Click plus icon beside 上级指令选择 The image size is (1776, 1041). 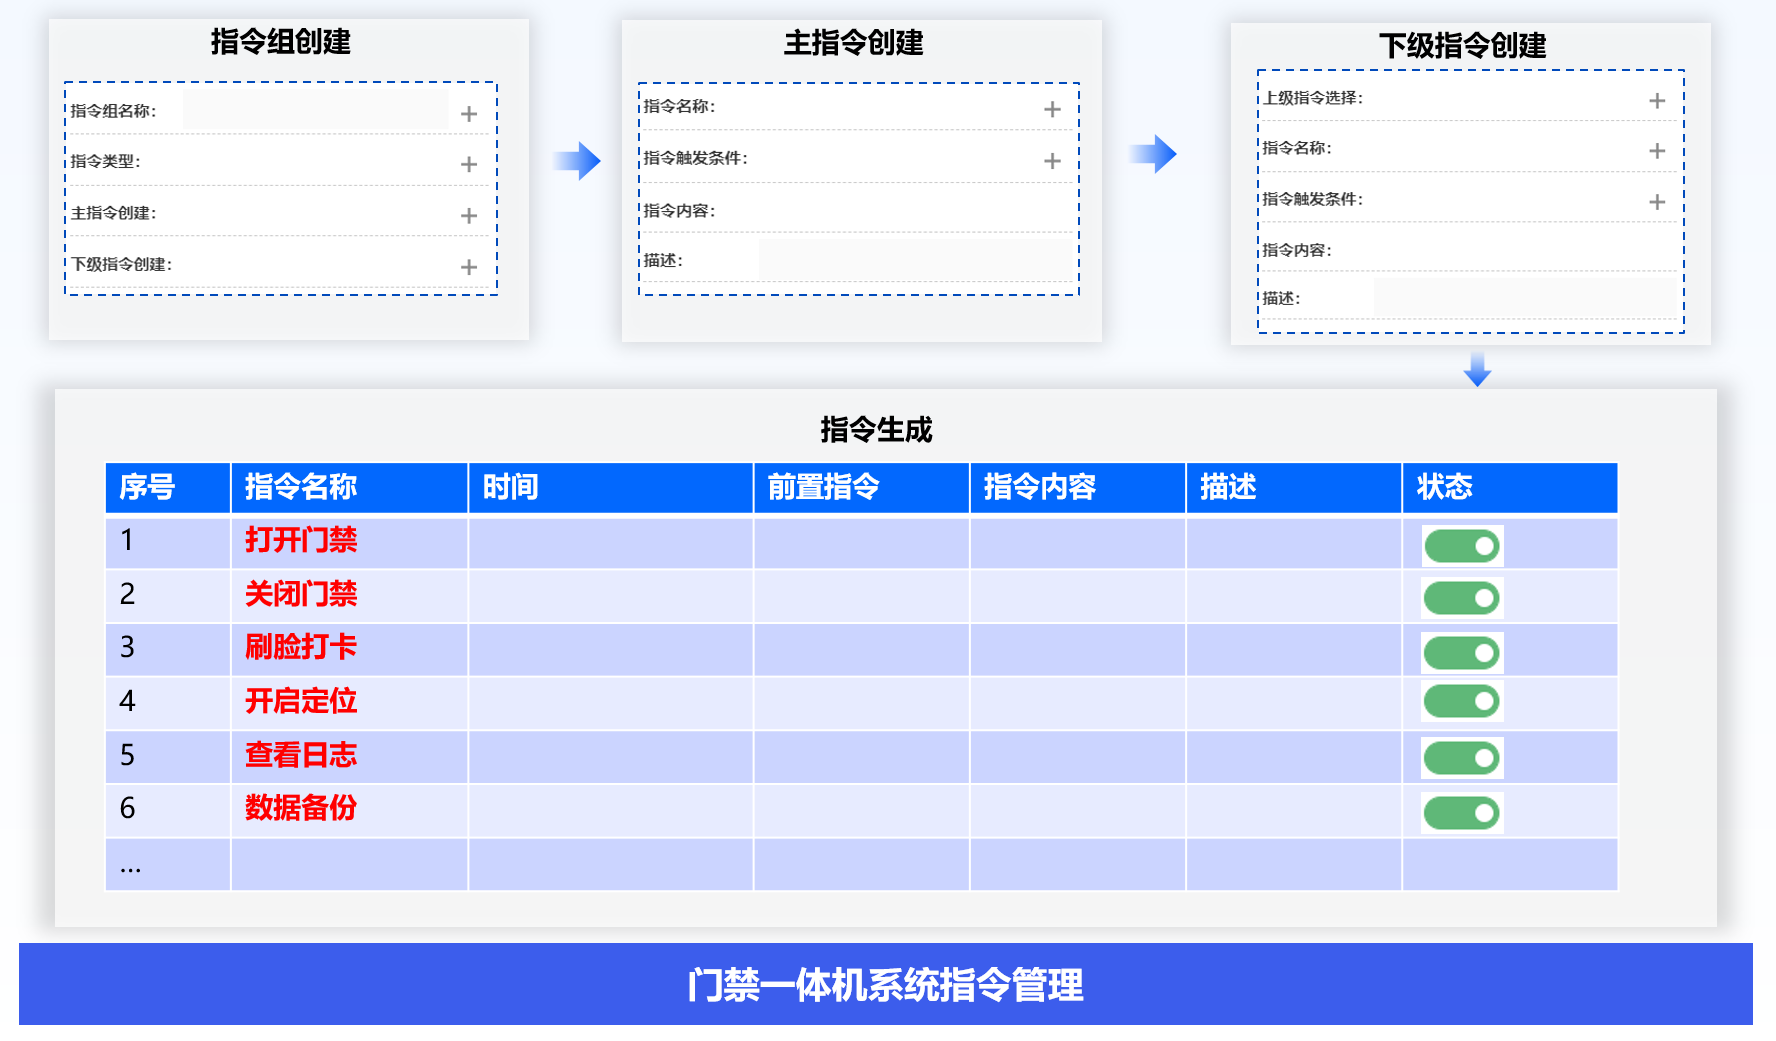[x=1657, y=101]
